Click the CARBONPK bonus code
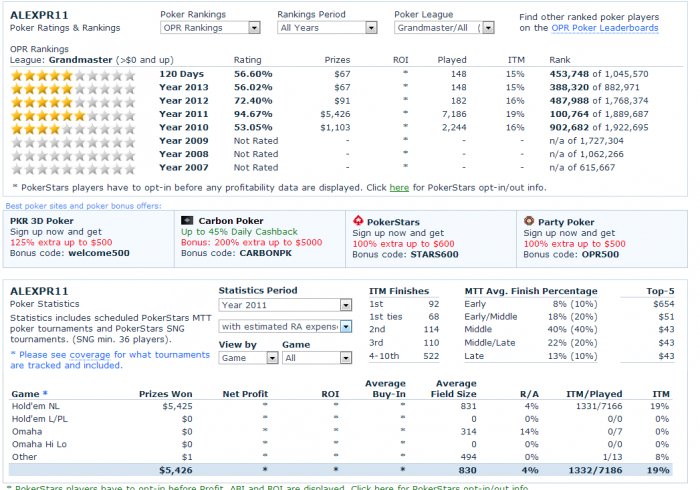 tap(266, 253)
